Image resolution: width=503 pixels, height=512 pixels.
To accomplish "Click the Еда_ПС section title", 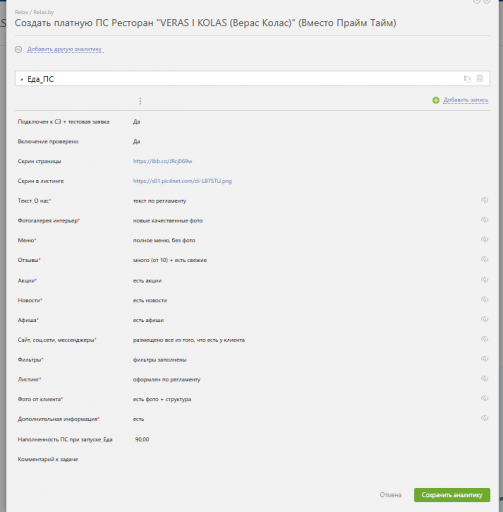I will pos(40,79).
